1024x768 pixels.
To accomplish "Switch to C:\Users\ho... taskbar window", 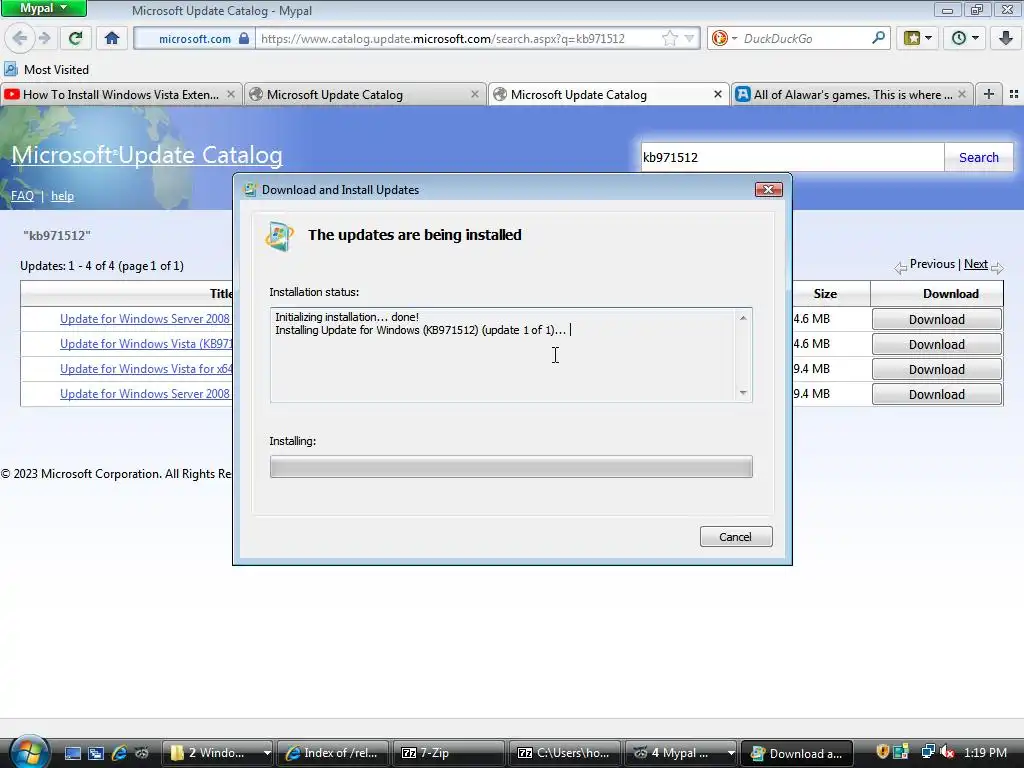I will [x=565, y=753].
